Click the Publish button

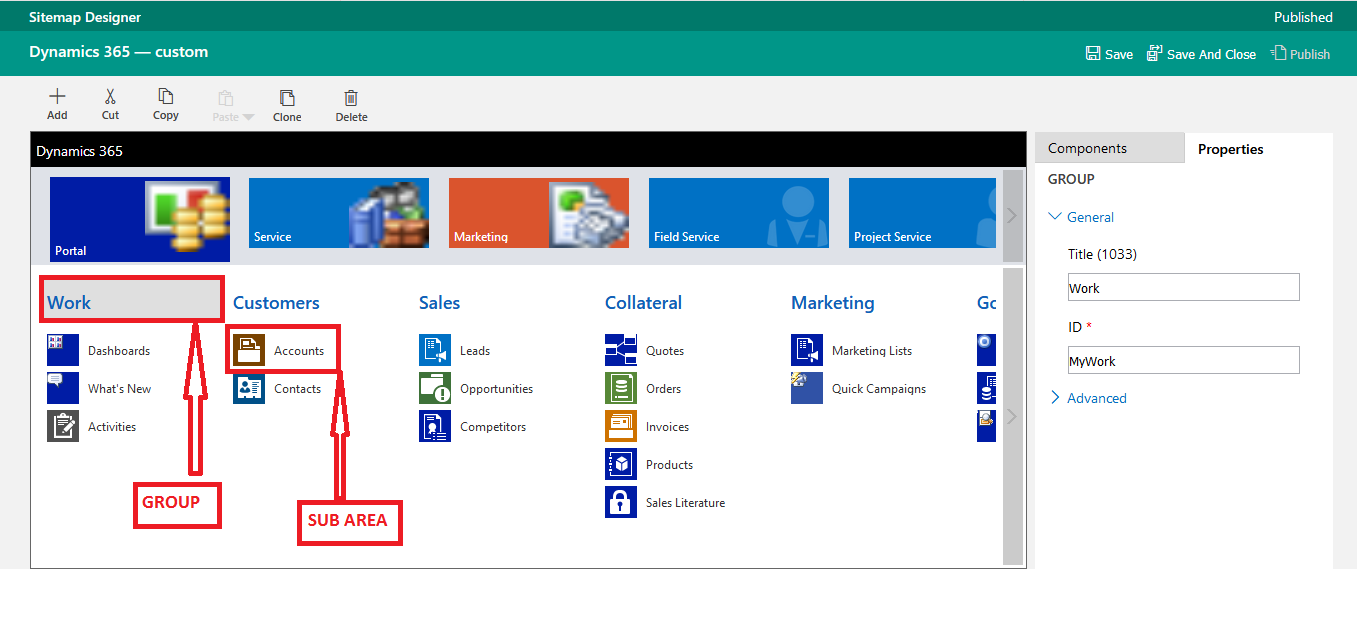click(x=1300, y=54)
